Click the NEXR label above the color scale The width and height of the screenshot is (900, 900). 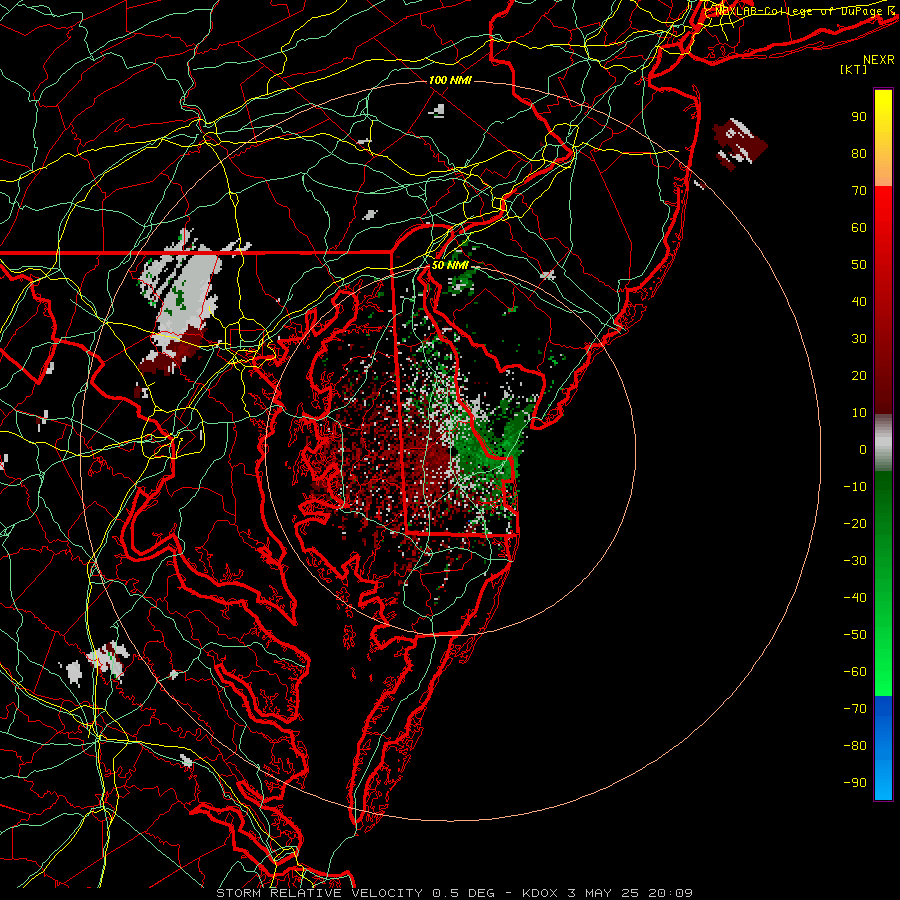tap(879, 60)
